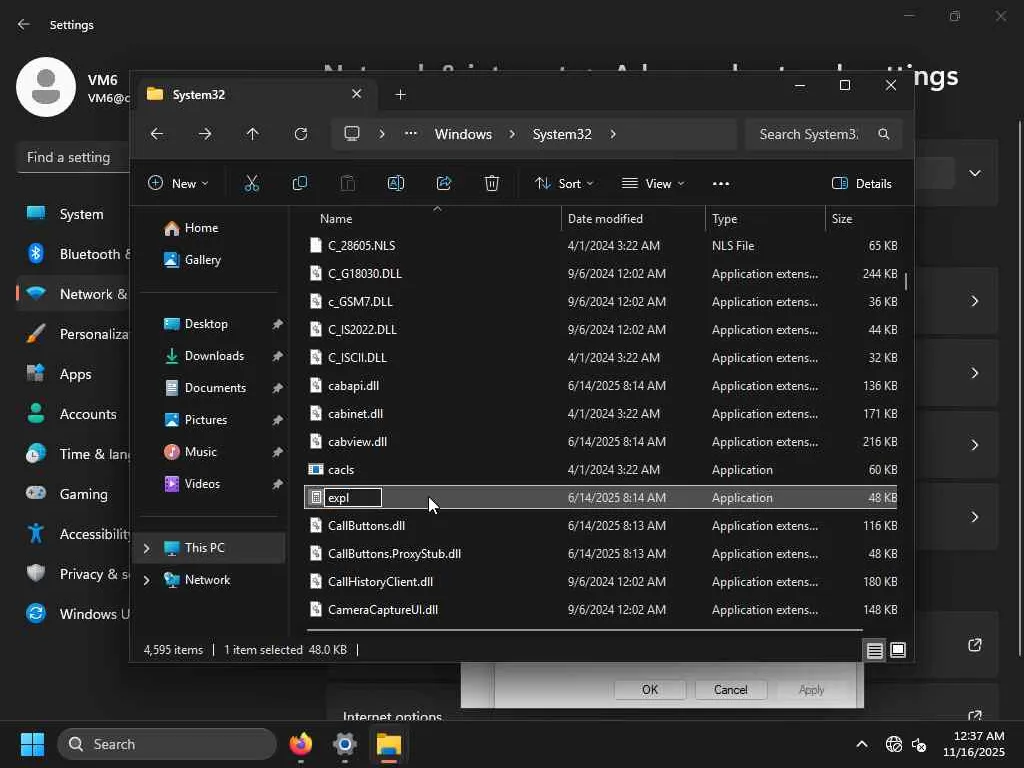Go up one folder level

point(253,134)
